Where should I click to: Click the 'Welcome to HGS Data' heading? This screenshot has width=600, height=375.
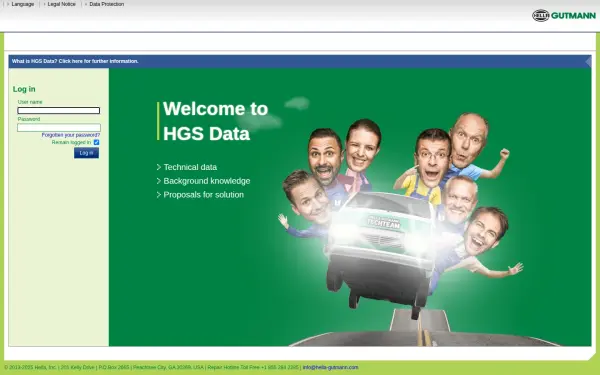(215, 121)
